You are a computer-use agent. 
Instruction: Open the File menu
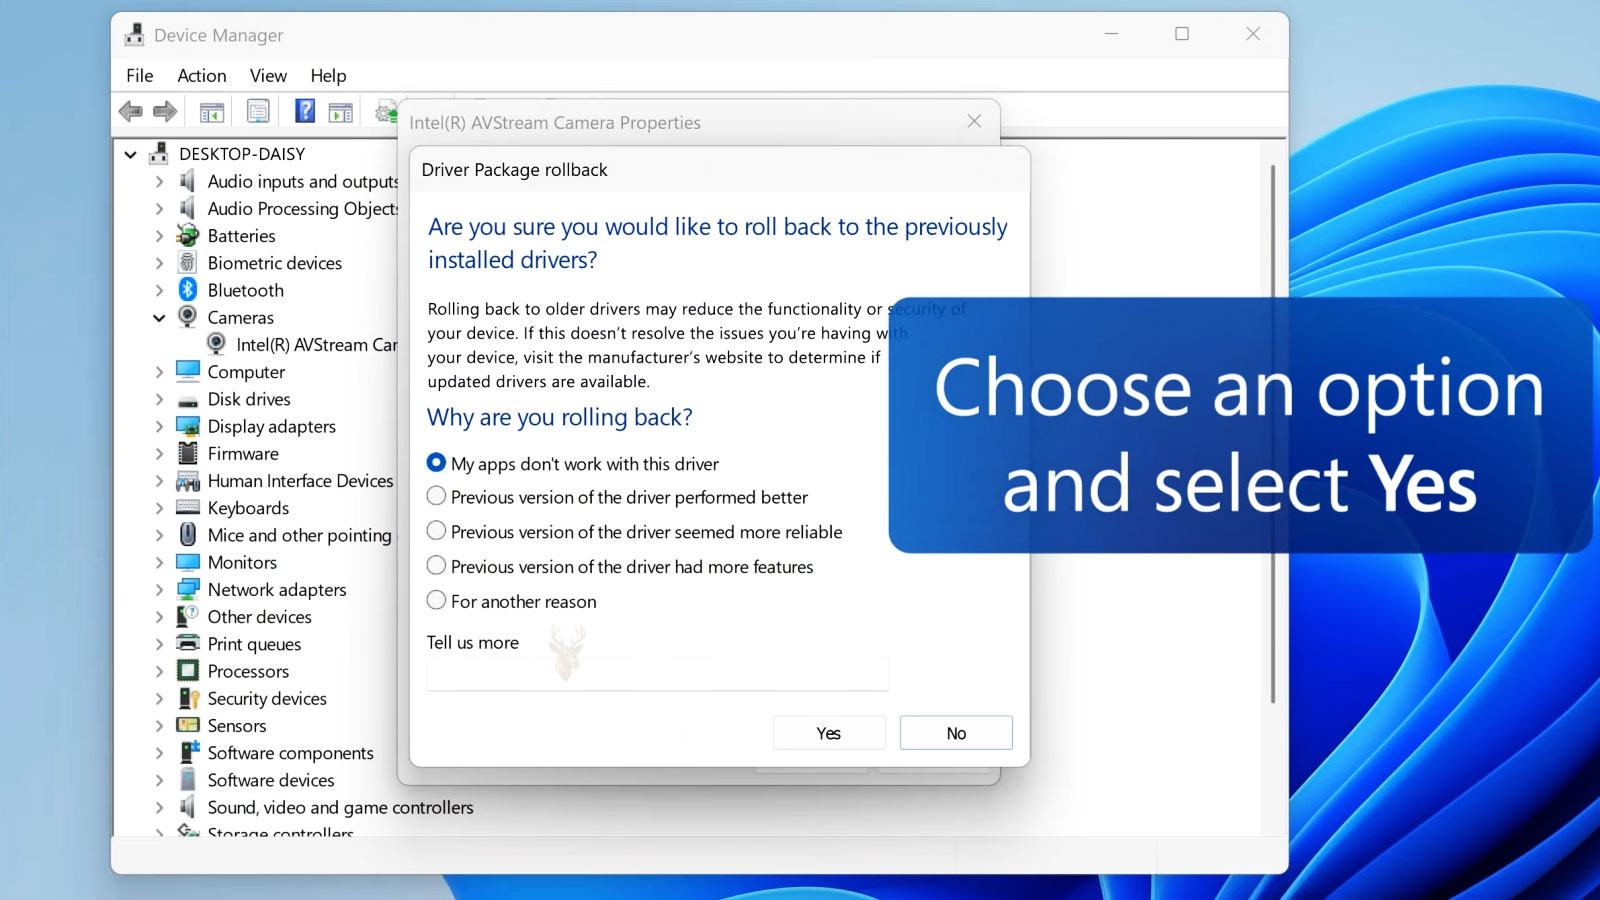point(140,76)
